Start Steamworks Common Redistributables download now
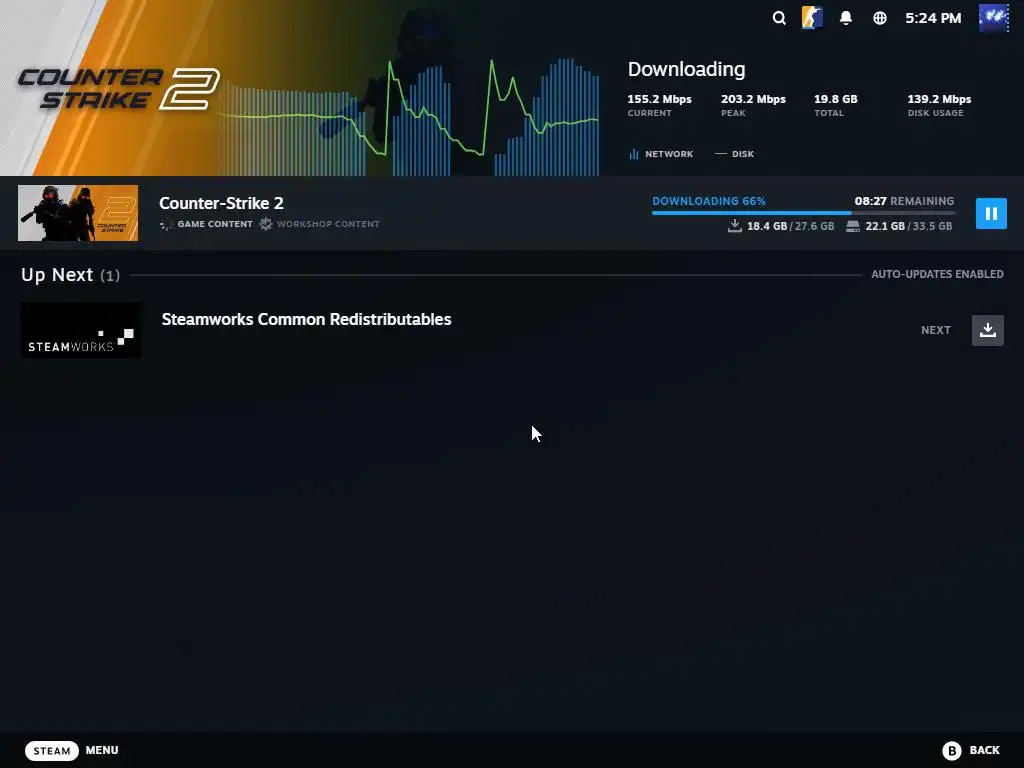1024x768 pixels. coord(987,330)
